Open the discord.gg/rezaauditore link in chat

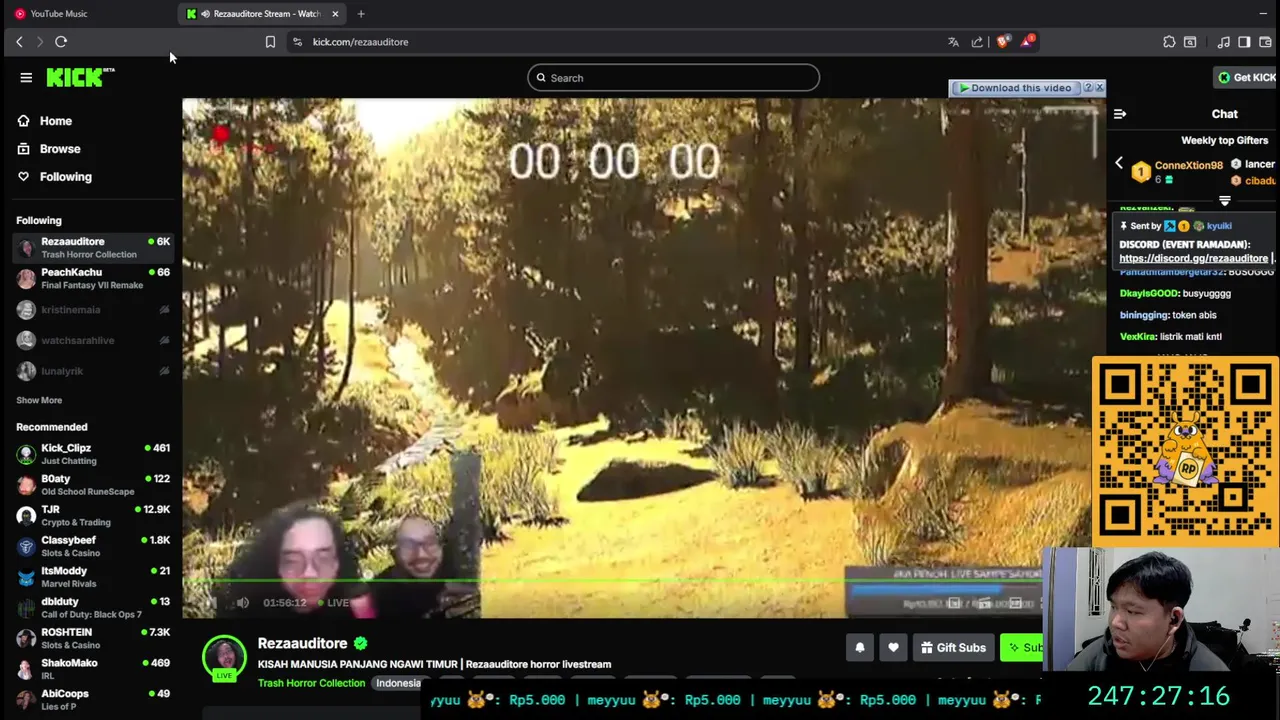coord(1193,258)
